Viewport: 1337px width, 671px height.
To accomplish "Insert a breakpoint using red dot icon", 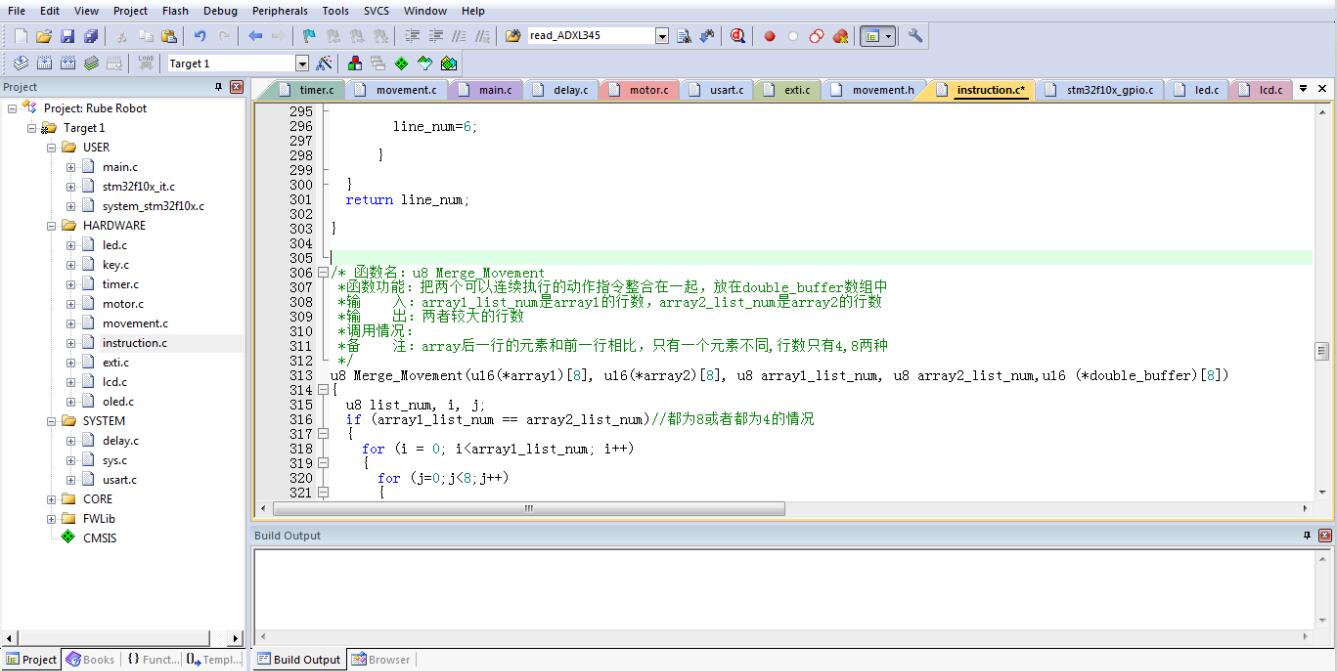I will [x=770, y=36].
